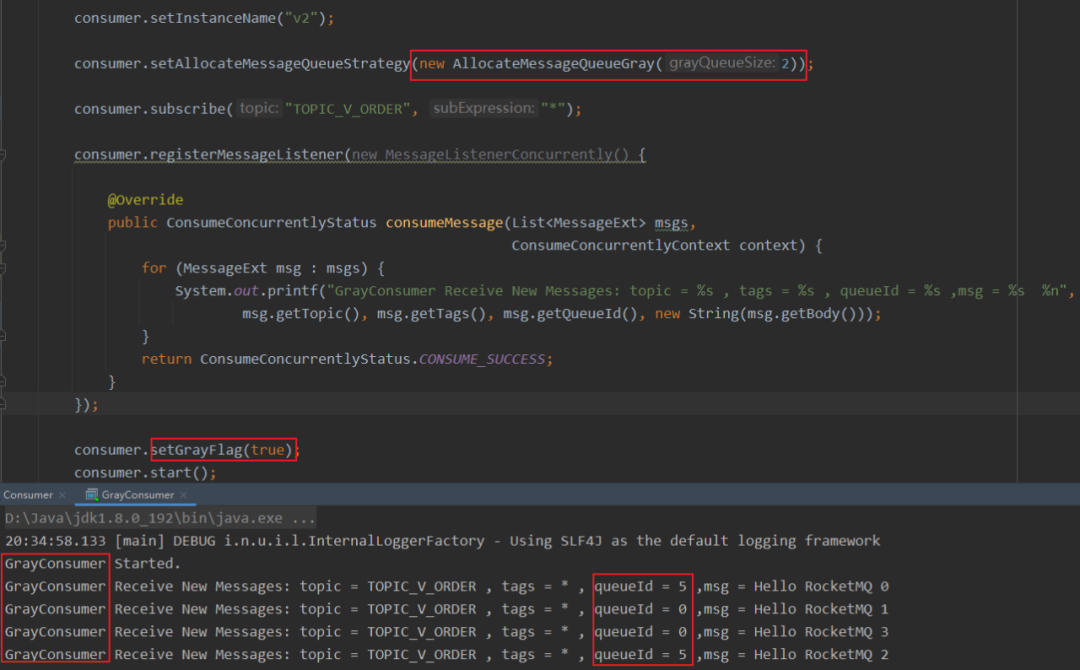This screenshot has height=670, width=1080.
Task: Select the "TOPIC_V_ORDER" string literal
Action: point(348,109)
